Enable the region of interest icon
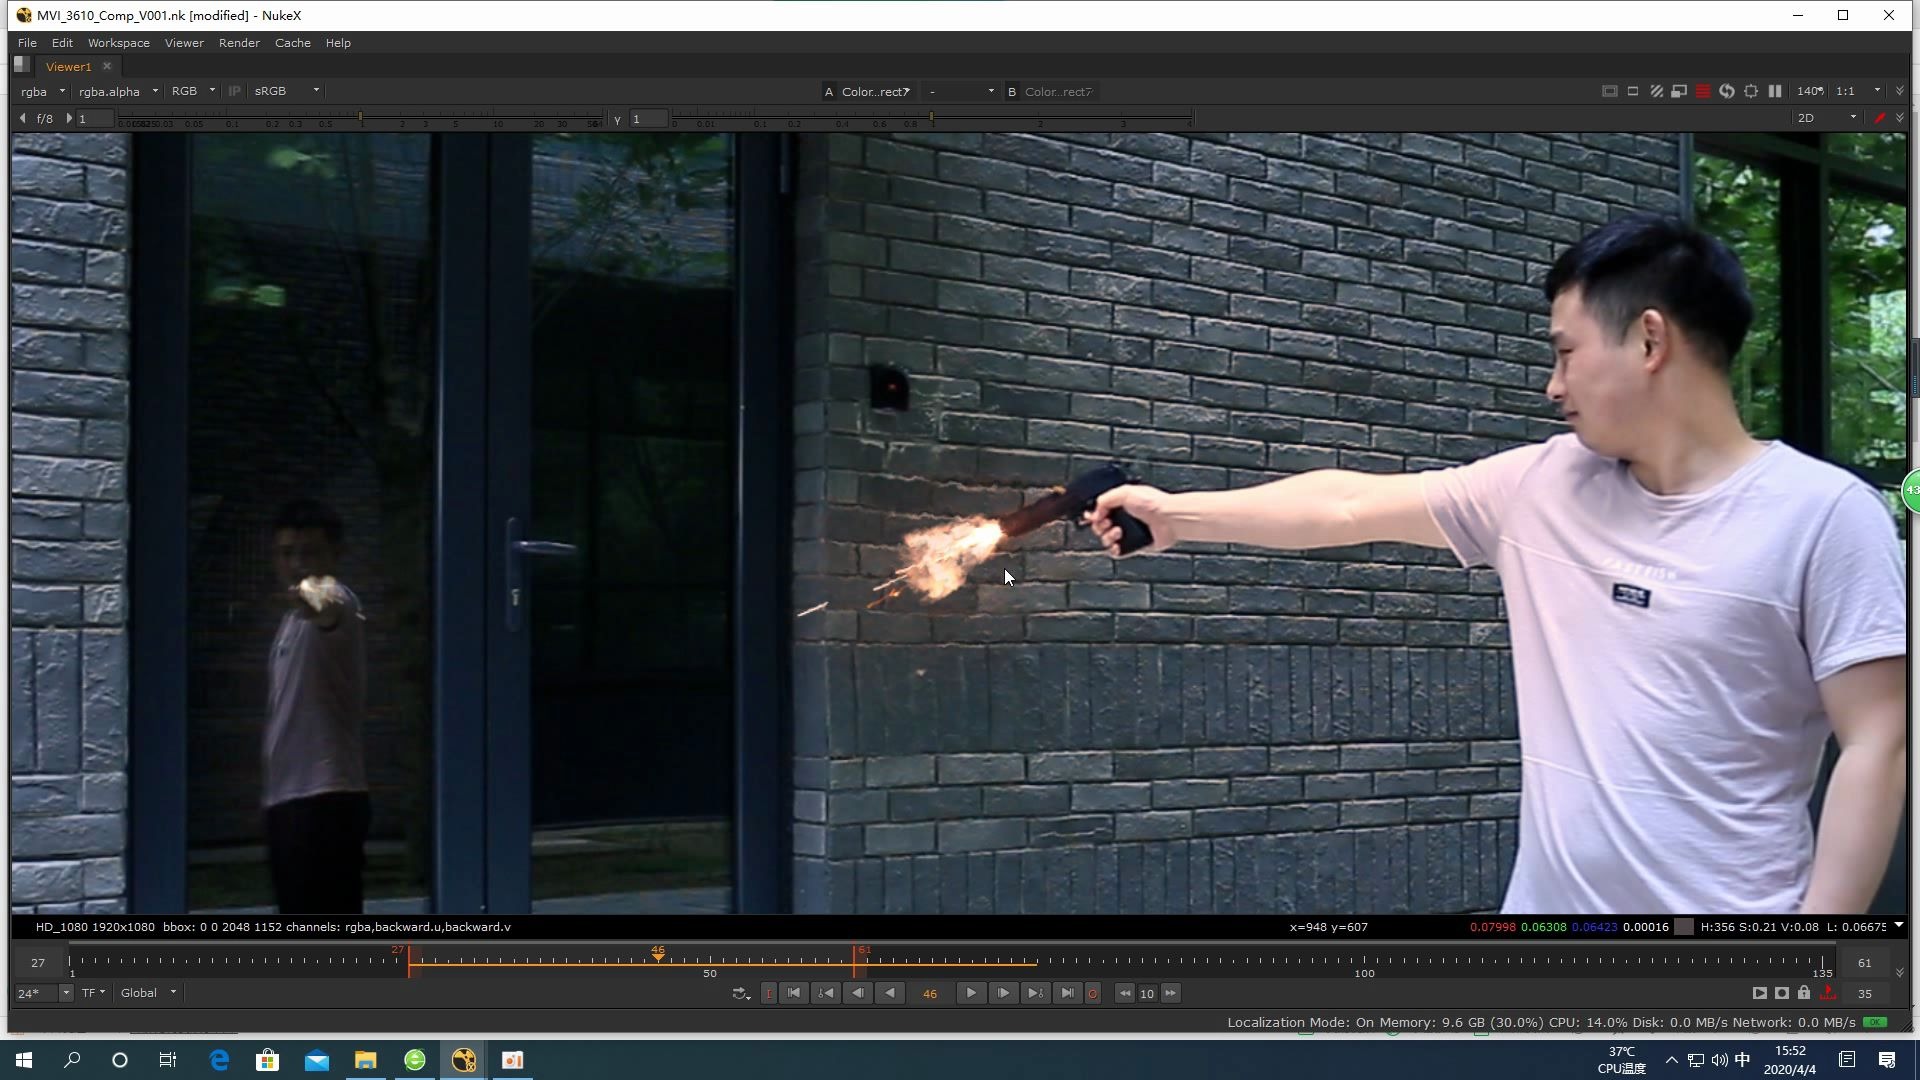 [1751, 91]
